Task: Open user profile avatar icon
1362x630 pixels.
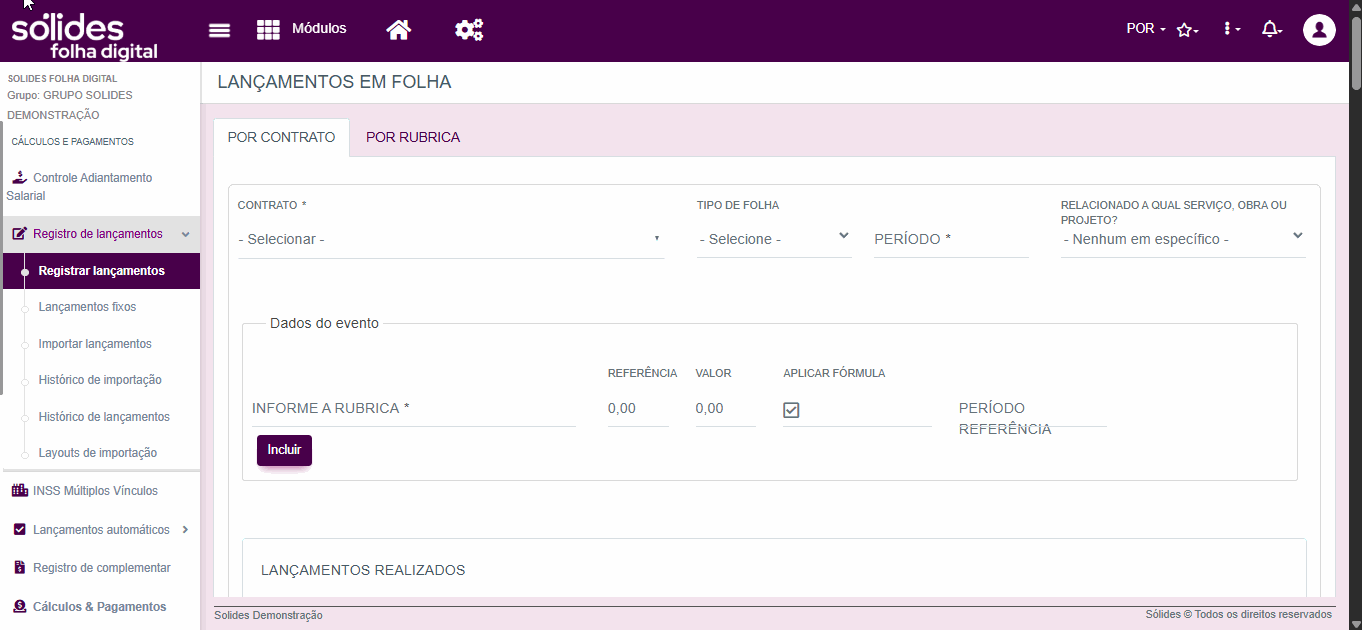Action: (1319, 30)
